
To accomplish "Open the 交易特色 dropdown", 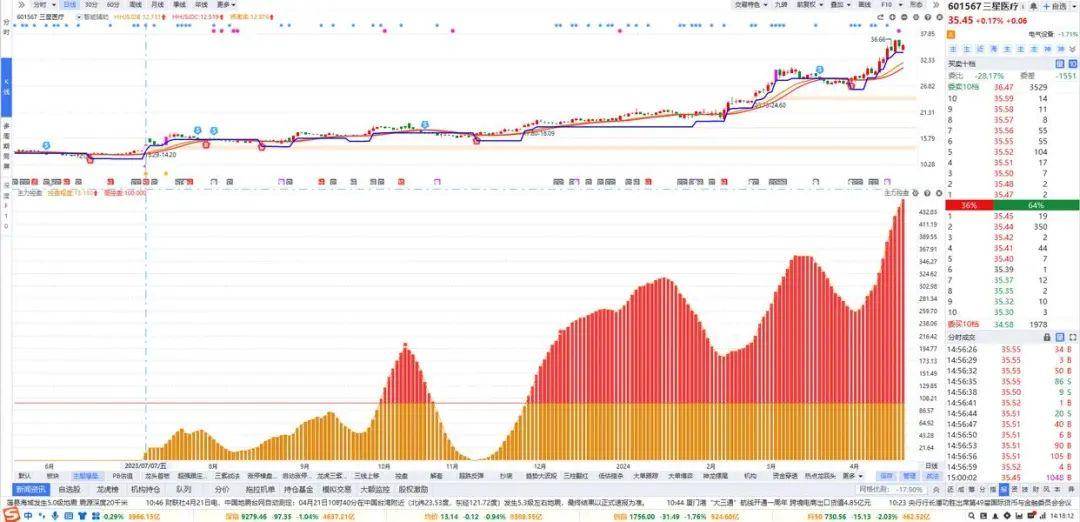I will pos(749,5).
